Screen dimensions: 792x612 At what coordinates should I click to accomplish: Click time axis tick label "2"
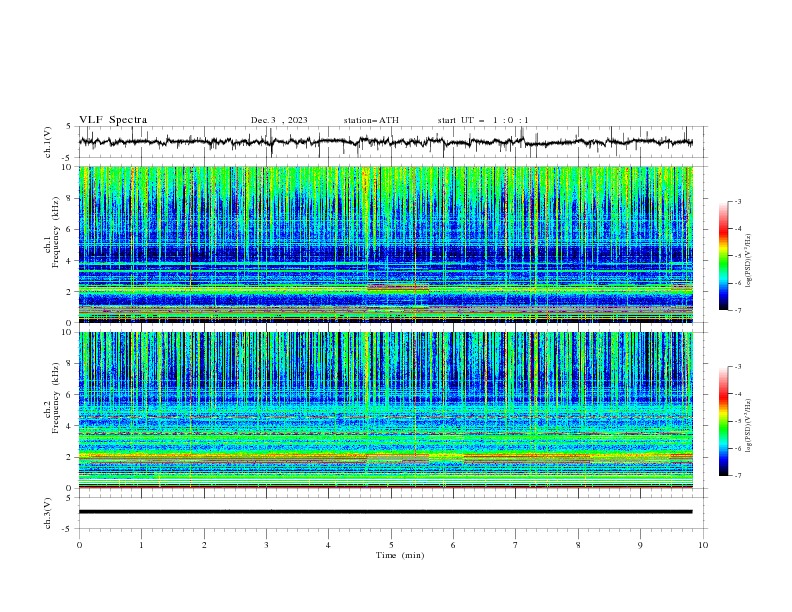click(x=204, y=545)
